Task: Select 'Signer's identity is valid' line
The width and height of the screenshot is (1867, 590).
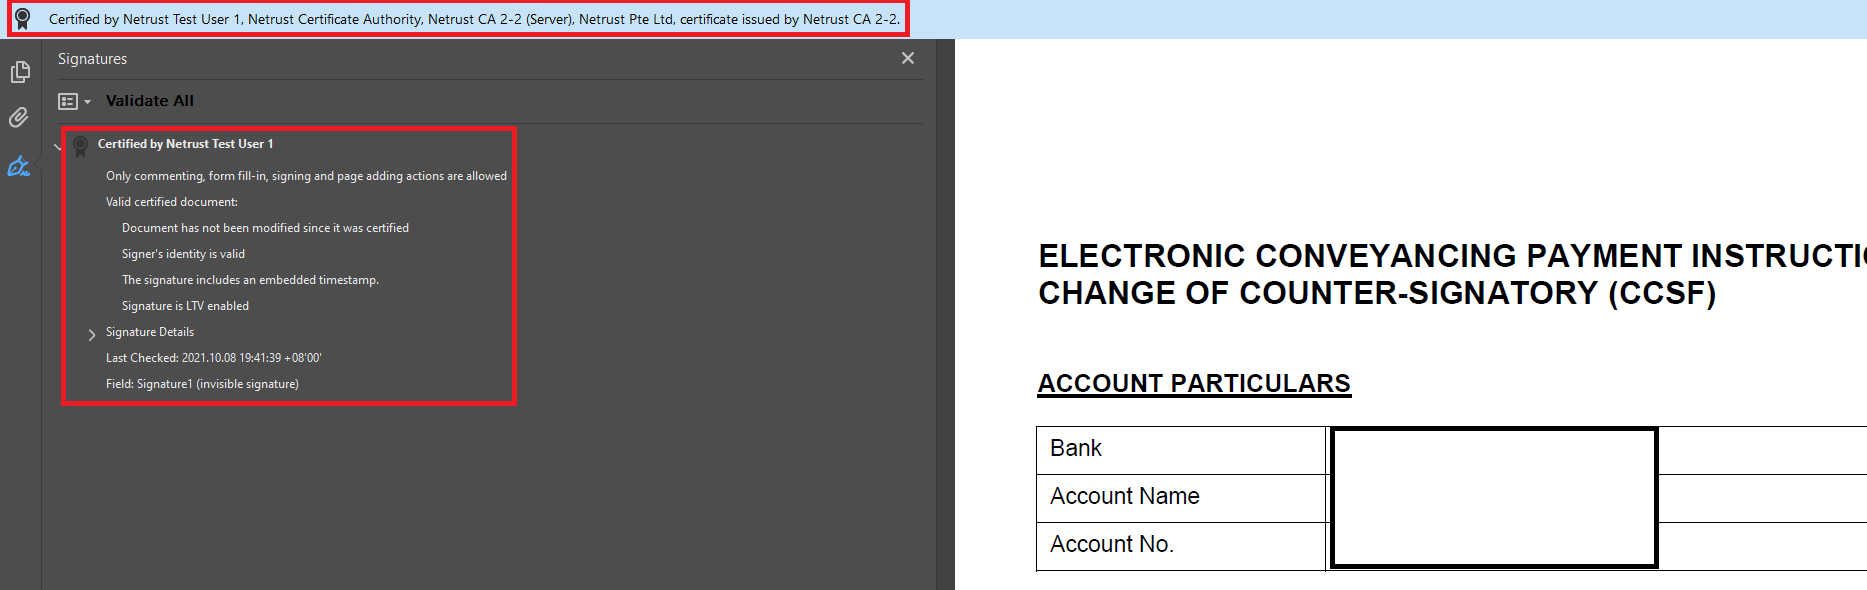Action: click(183, 254)
